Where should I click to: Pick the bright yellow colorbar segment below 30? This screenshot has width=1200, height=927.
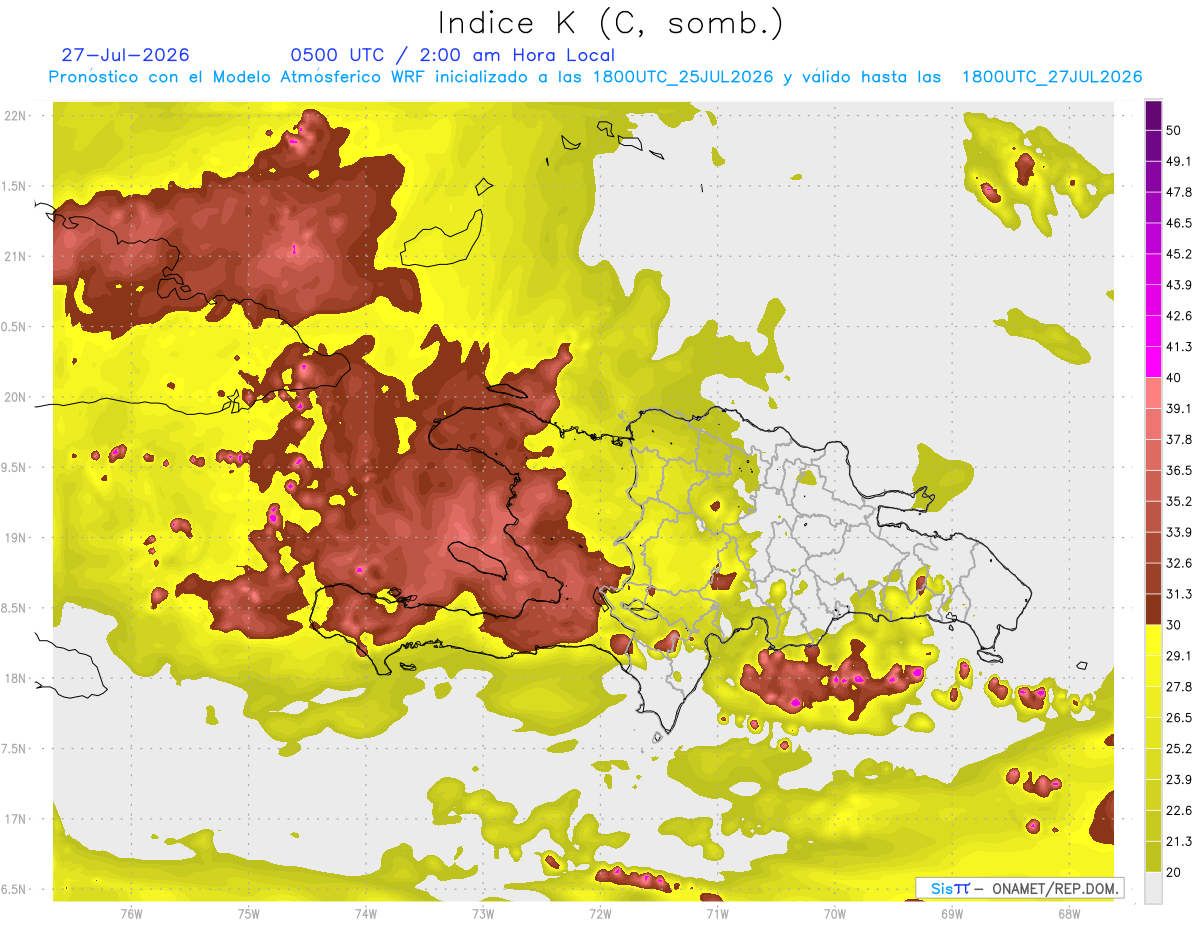click(1153, 640)
